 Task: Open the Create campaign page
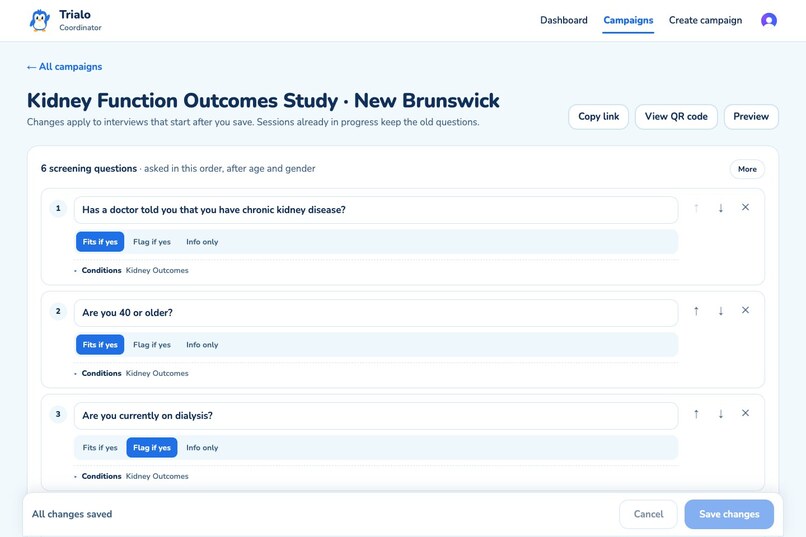[705, 21]
